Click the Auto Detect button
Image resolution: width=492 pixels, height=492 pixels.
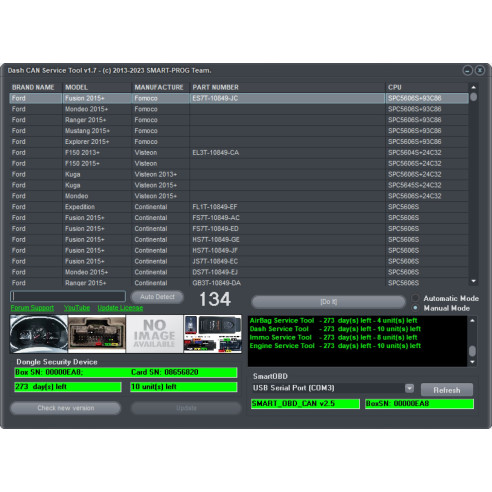(x=157, y=297)
